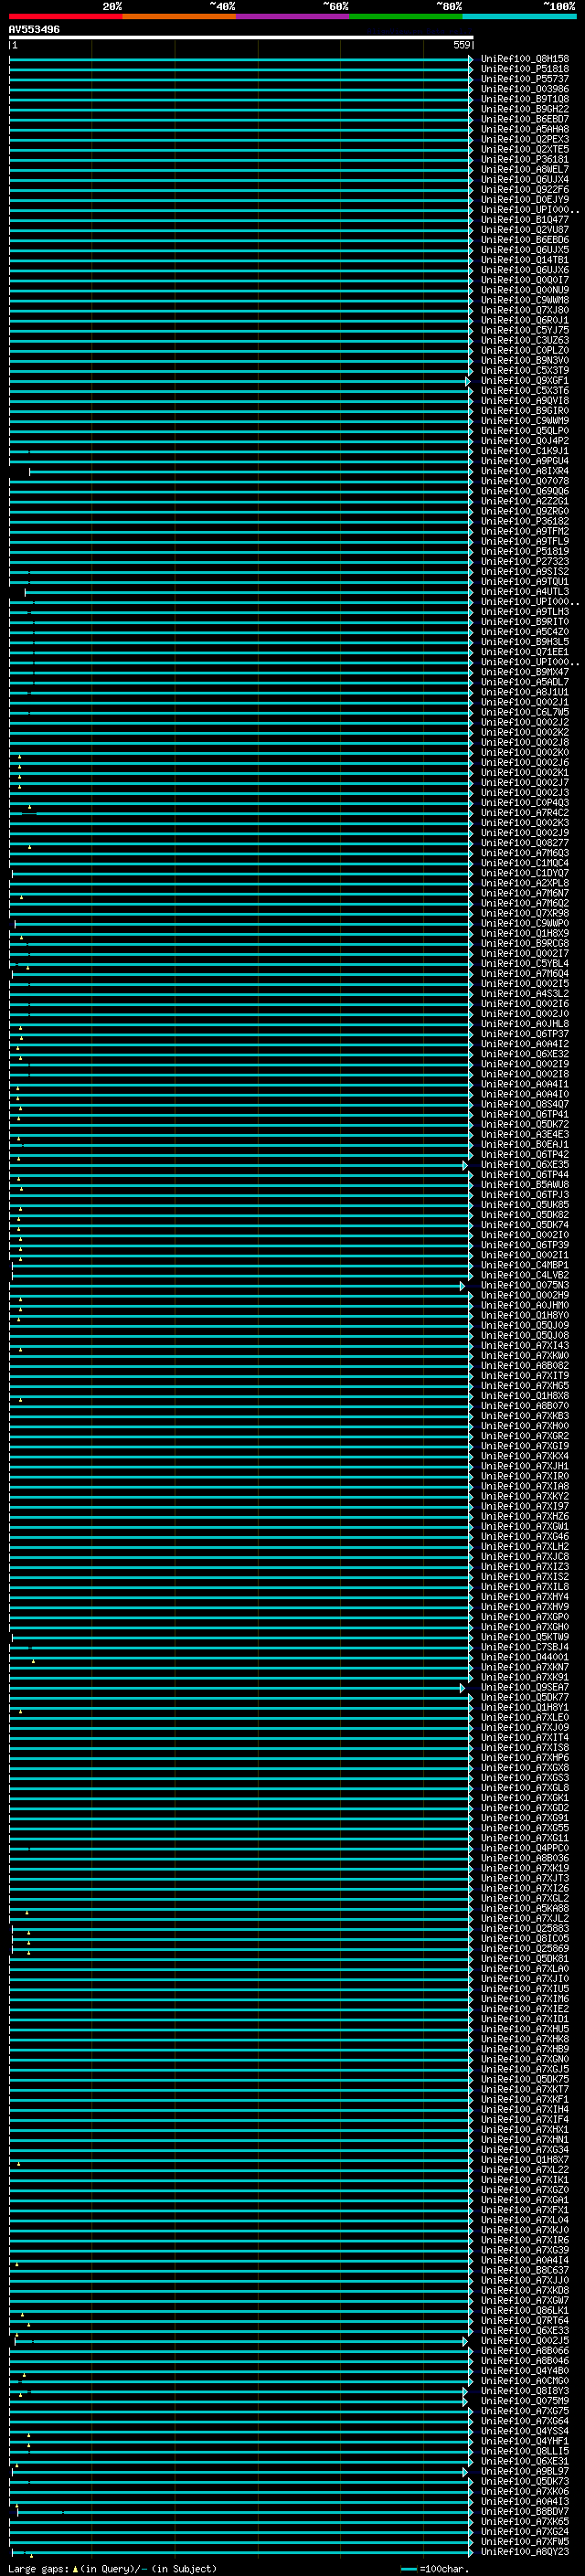Open hit UniRef100_B1Q477
This screenshot has width=585, height=2576.
pyautogui.click(x=524, y=219)
